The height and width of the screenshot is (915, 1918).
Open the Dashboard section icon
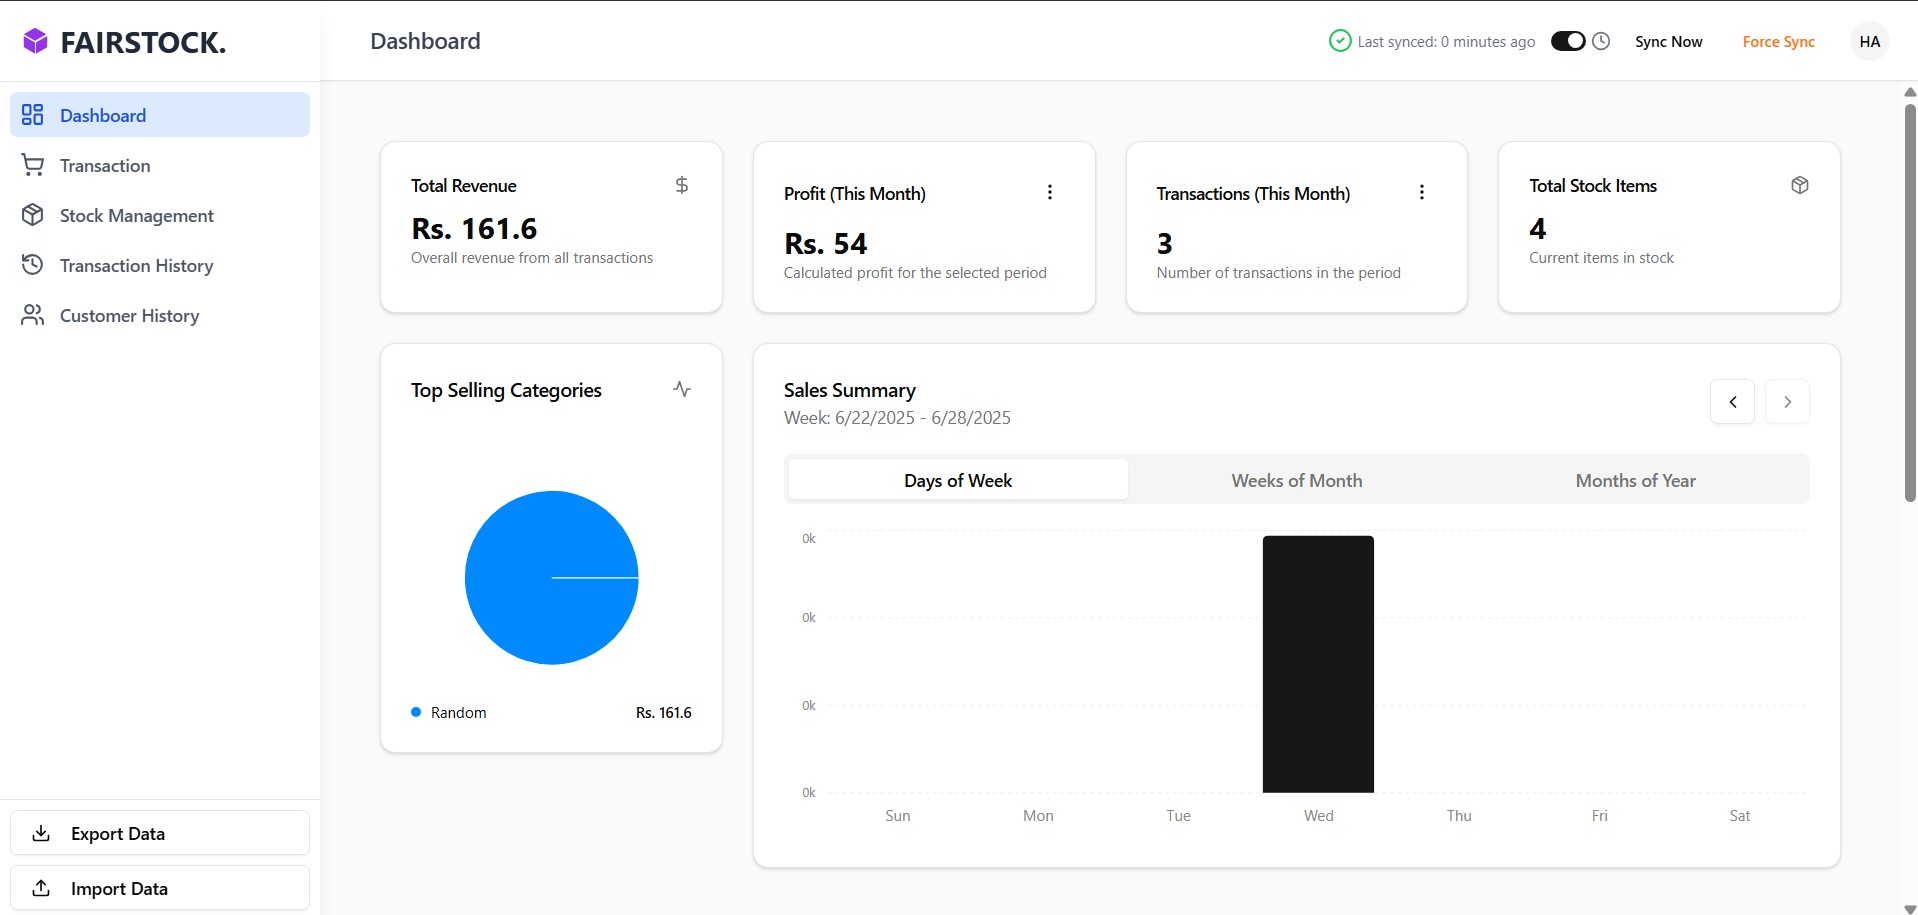pos(33,114)
